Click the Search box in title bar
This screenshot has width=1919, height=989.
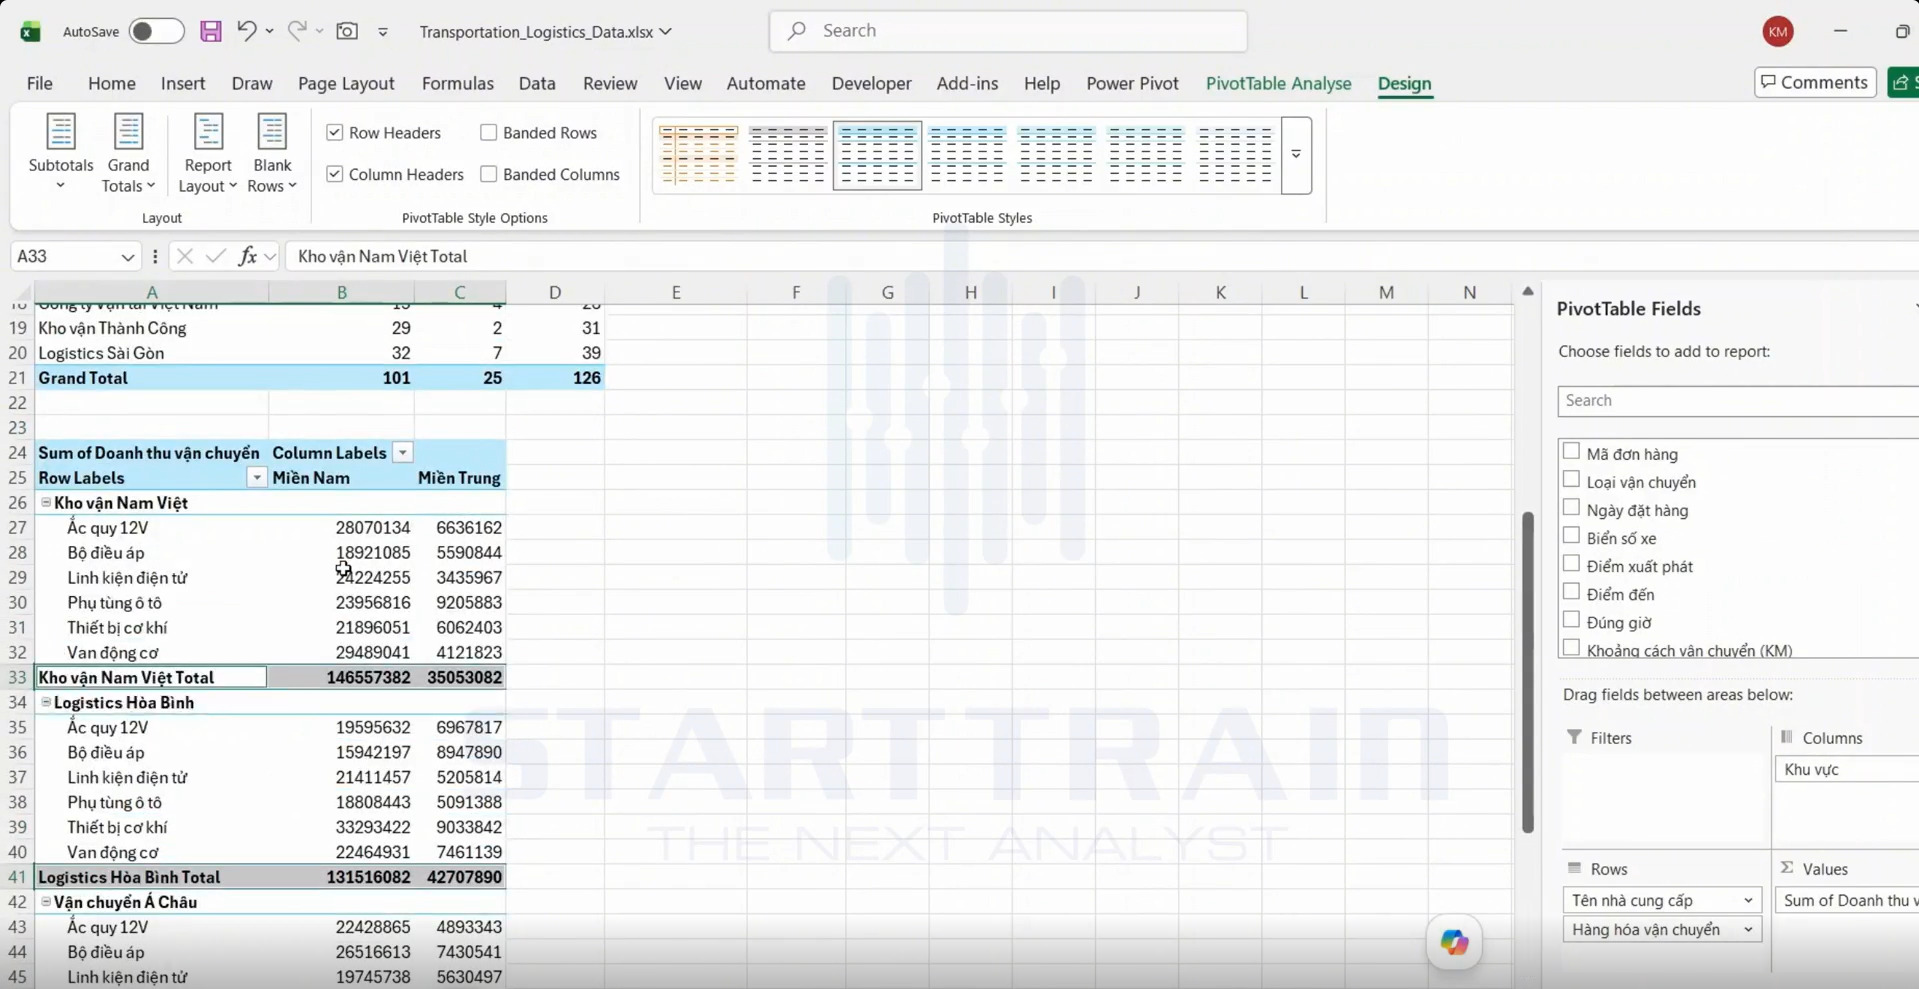[x=1008, y=31]
